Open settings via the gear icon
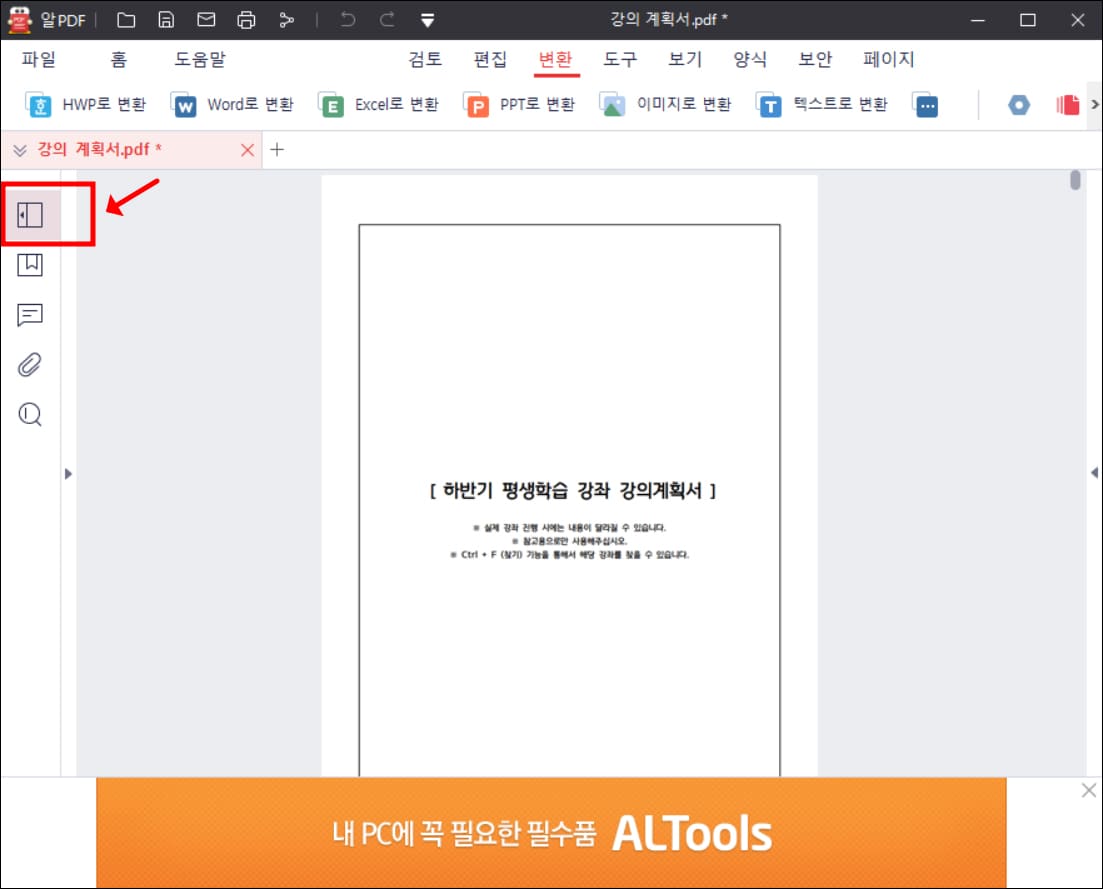1103x889 pixels. [1018, 104]
